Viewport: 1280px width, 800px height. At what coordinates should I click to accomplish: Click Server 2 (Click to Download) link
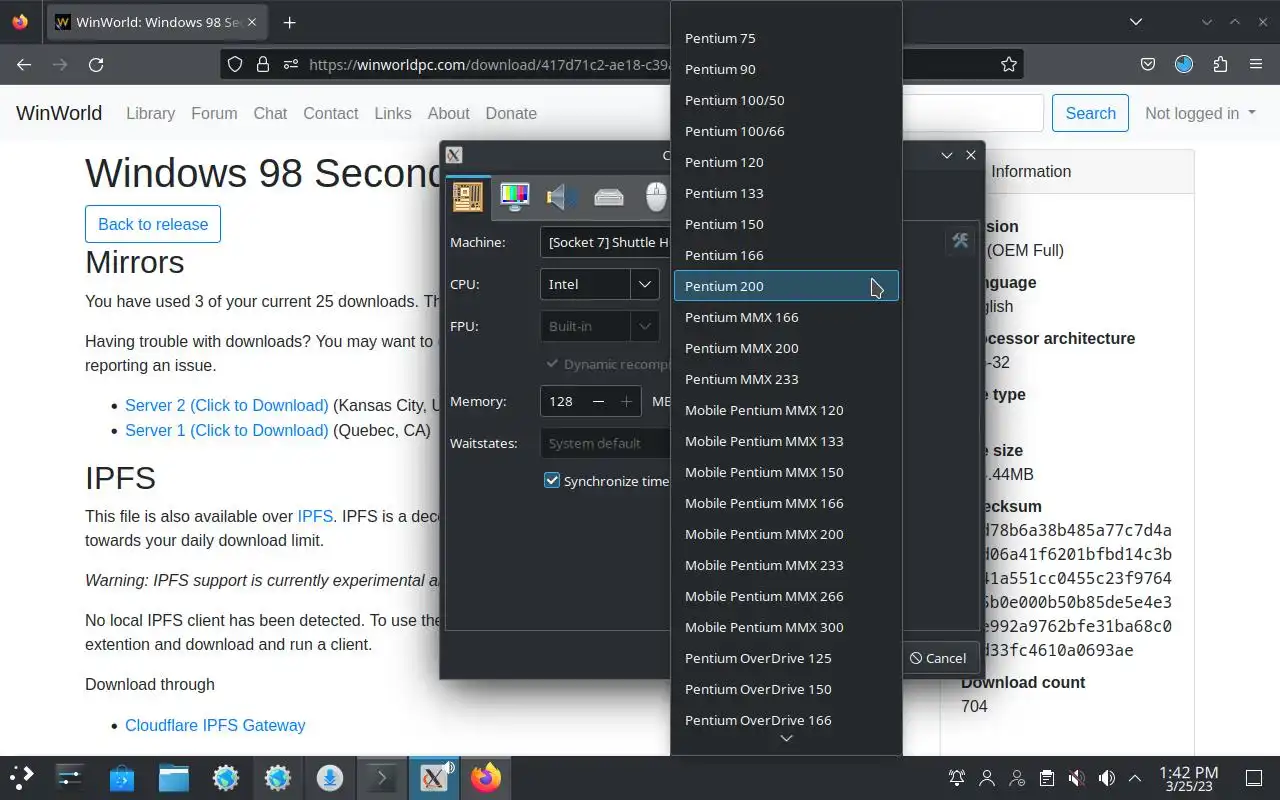pos(226,405)
